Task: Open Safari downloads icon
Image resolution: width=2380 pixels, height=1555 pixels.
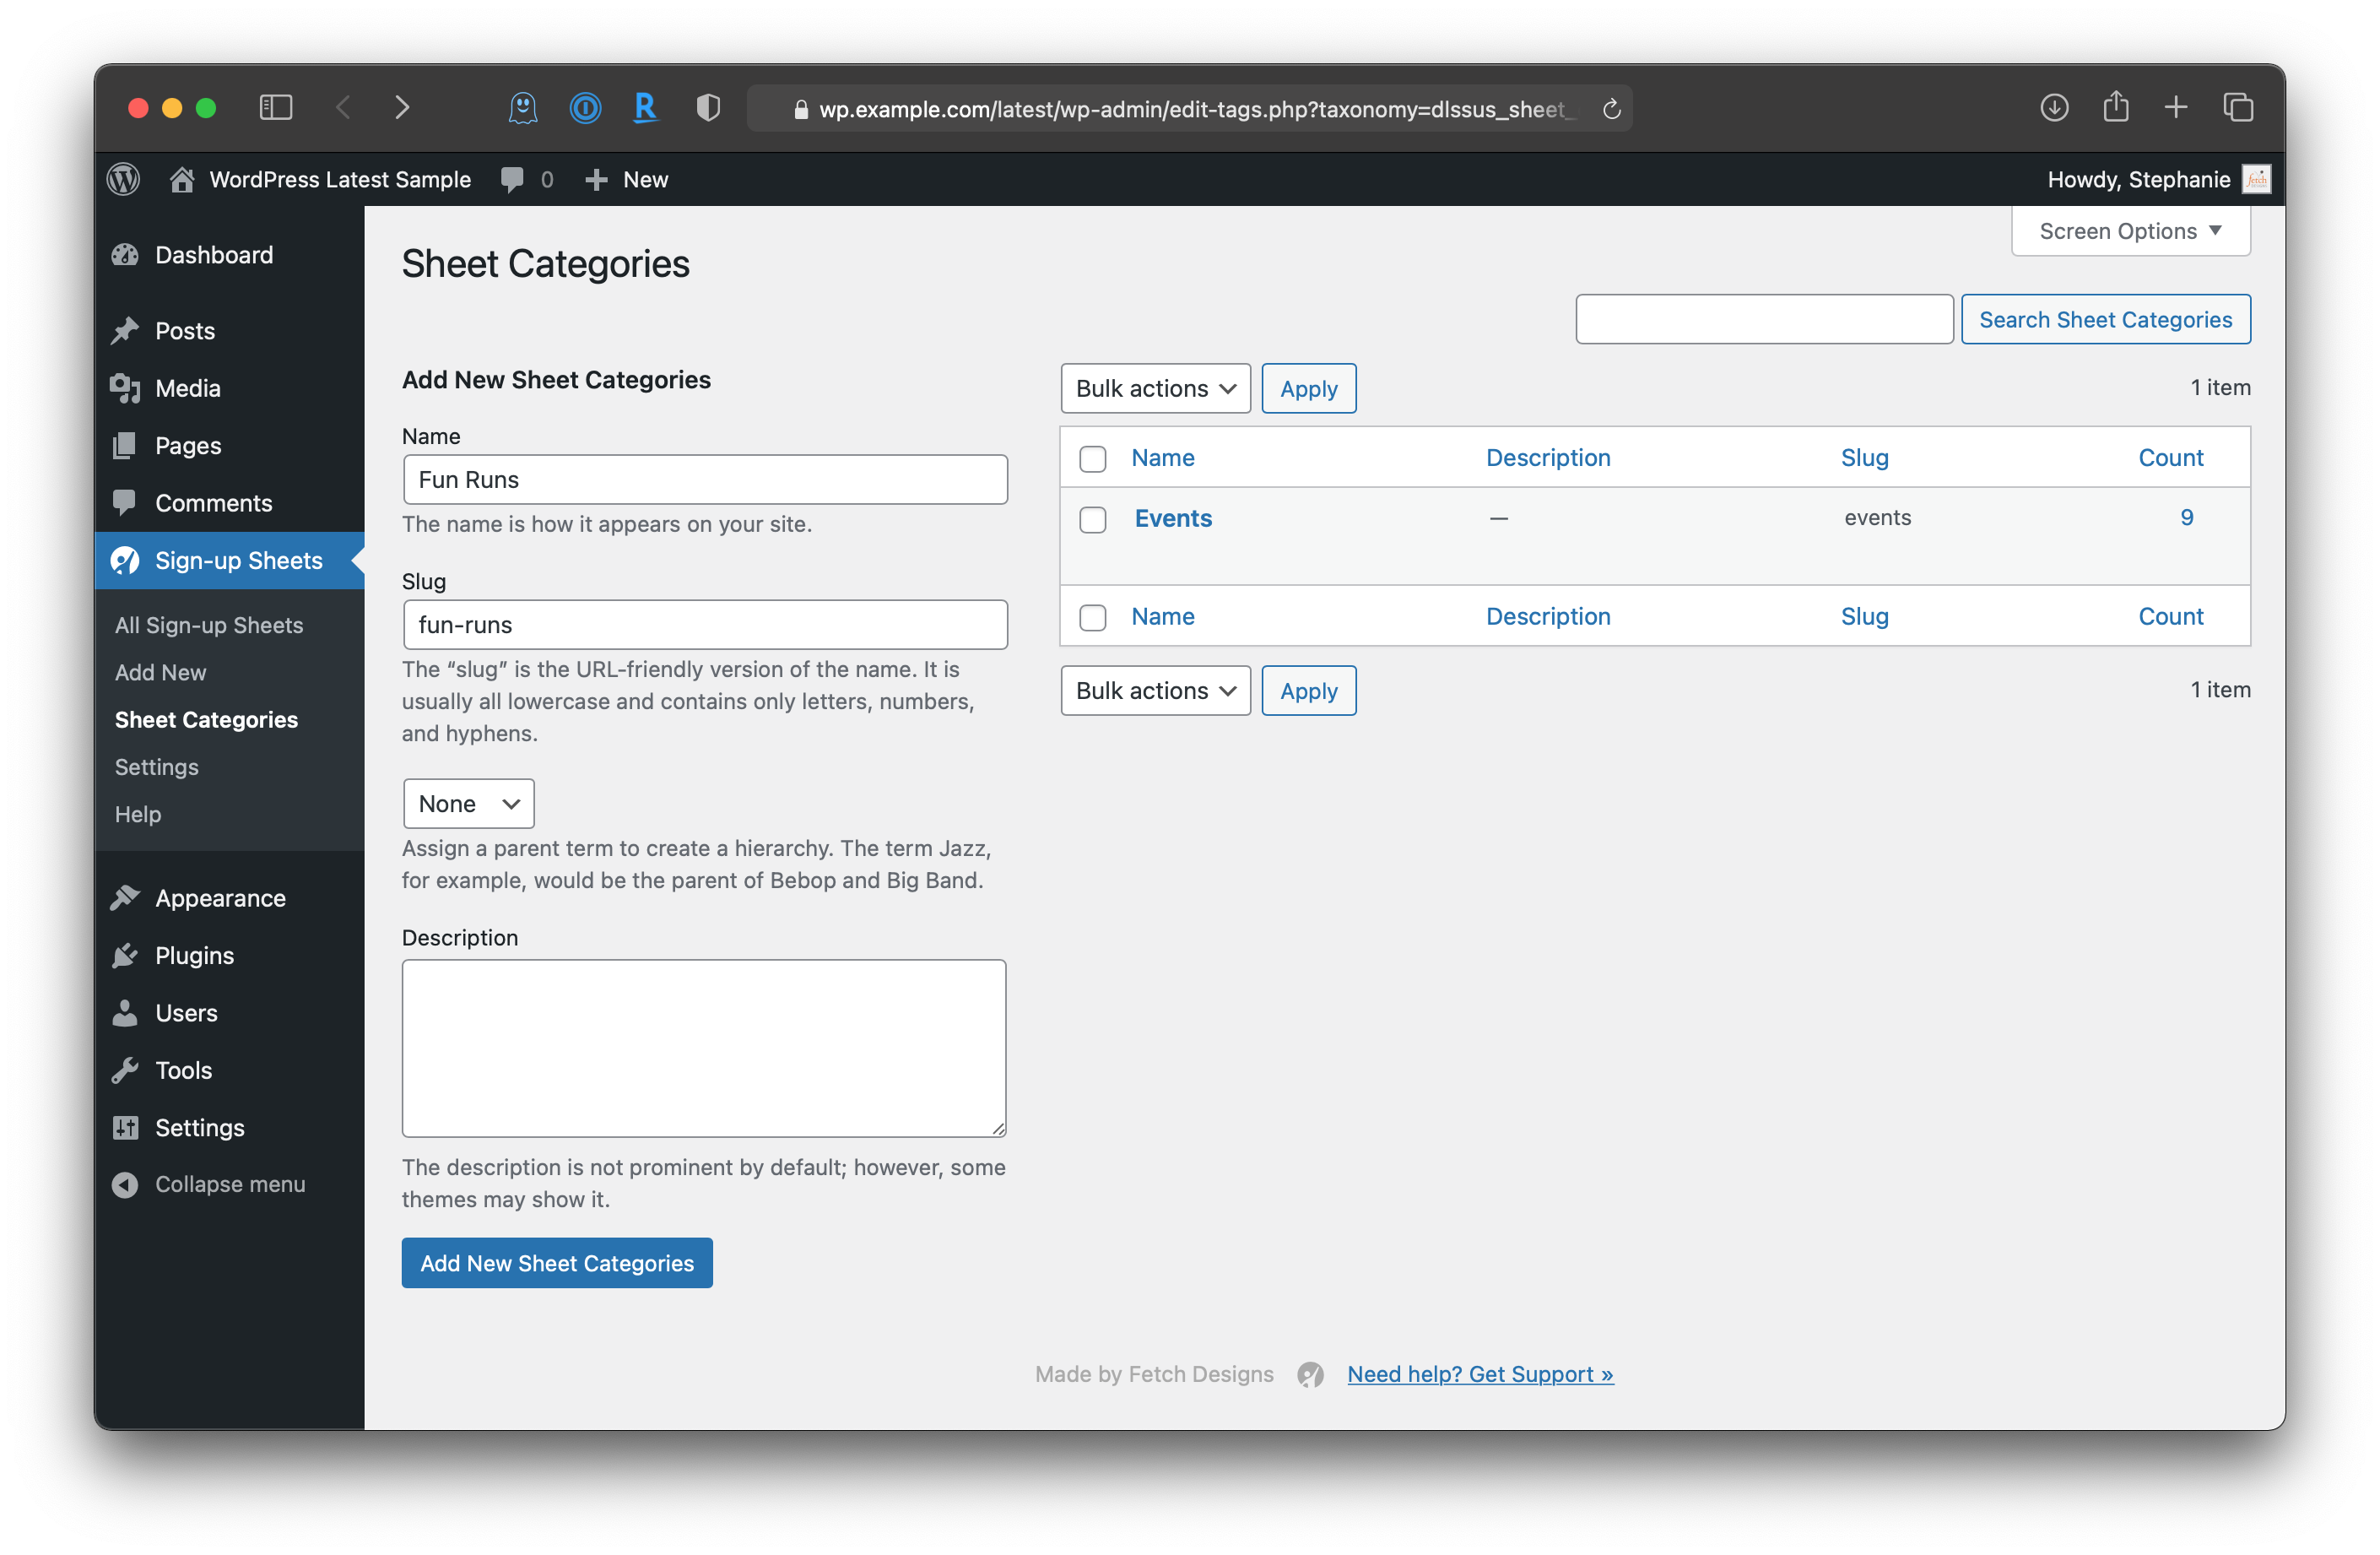Action: tap(2054, 108)
